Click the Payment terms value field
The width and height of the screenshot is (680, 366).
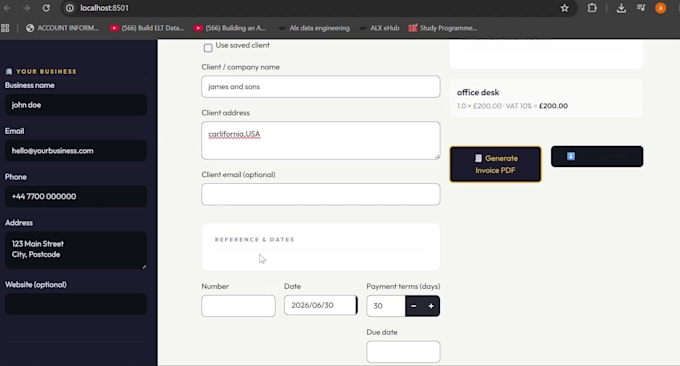coord(386,306)
